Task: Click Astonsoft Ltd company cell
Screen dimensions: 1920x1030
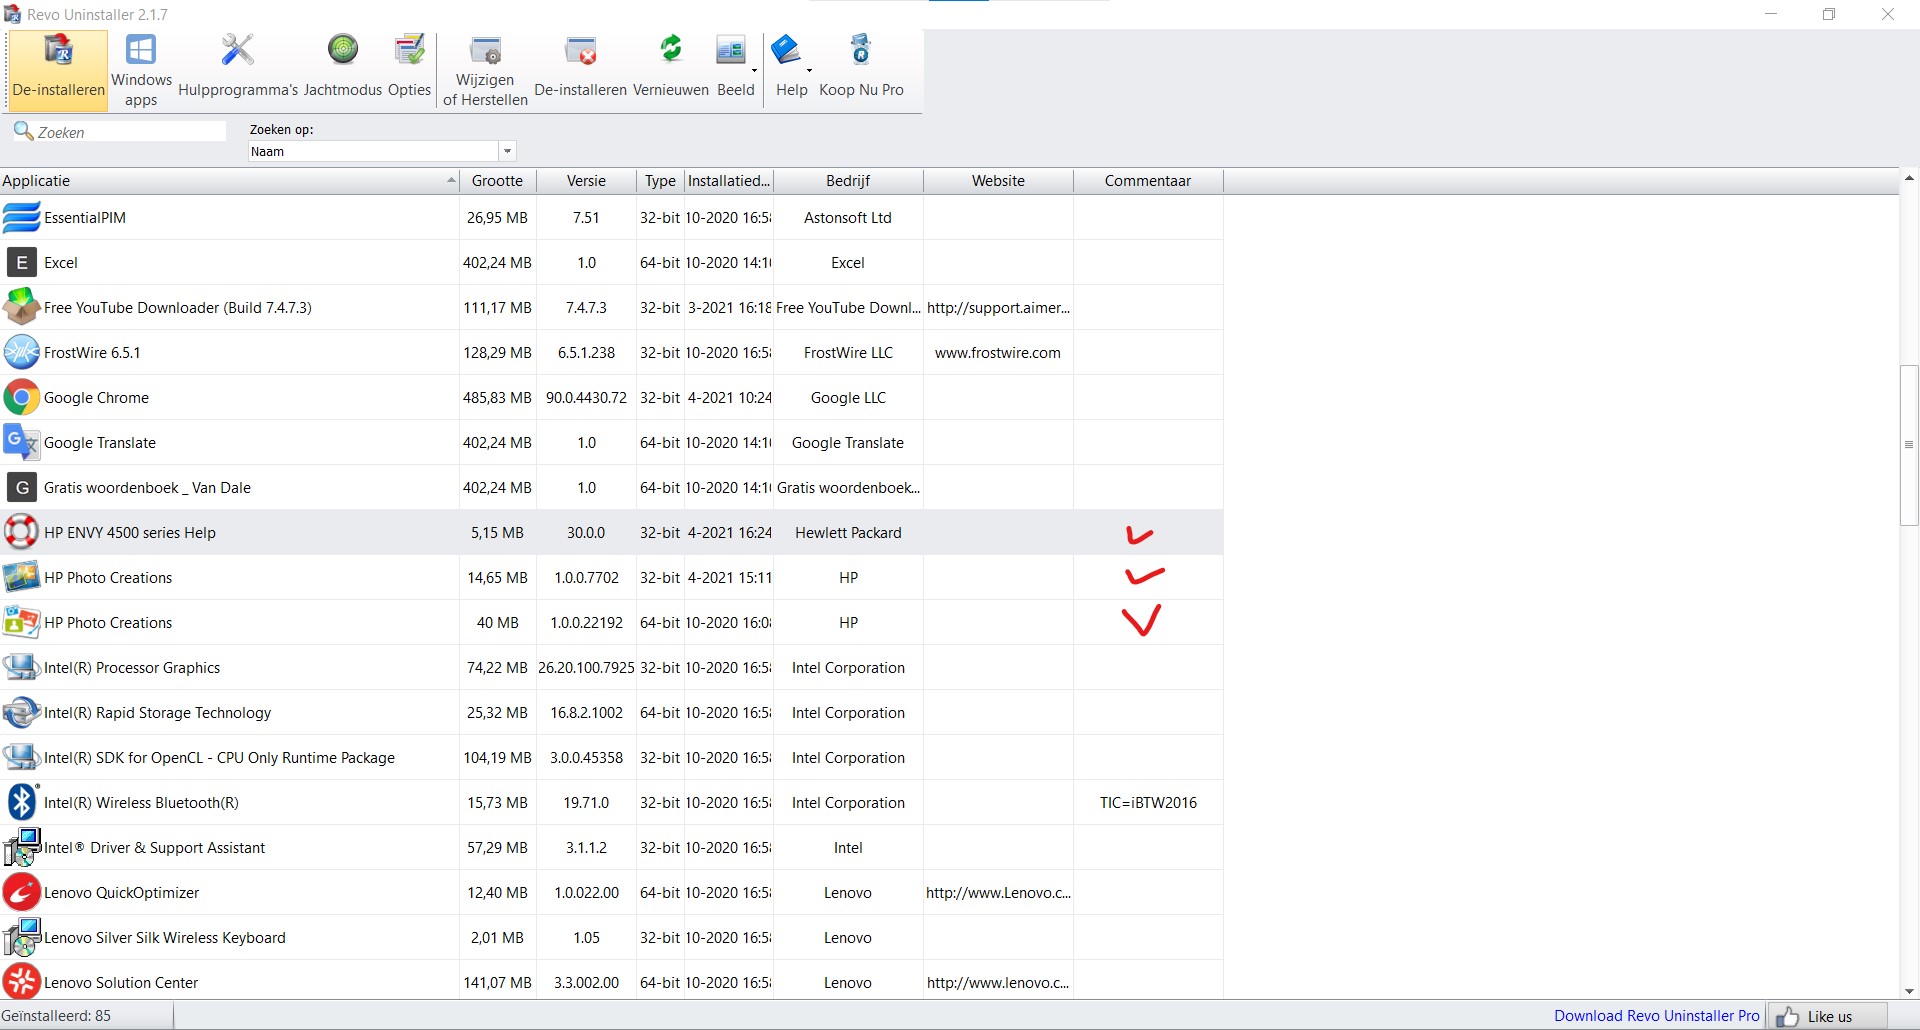Action: tap(848, 217)
